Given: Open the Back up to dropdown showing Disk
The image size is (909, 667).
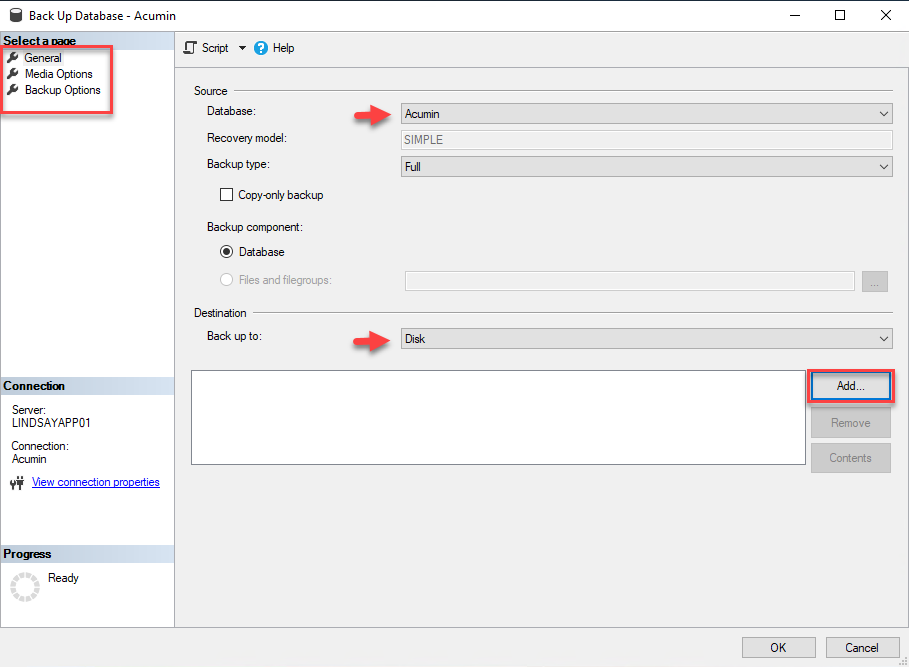Looking at the screenshot, I should pyautogui.click(x=646, y=338).
